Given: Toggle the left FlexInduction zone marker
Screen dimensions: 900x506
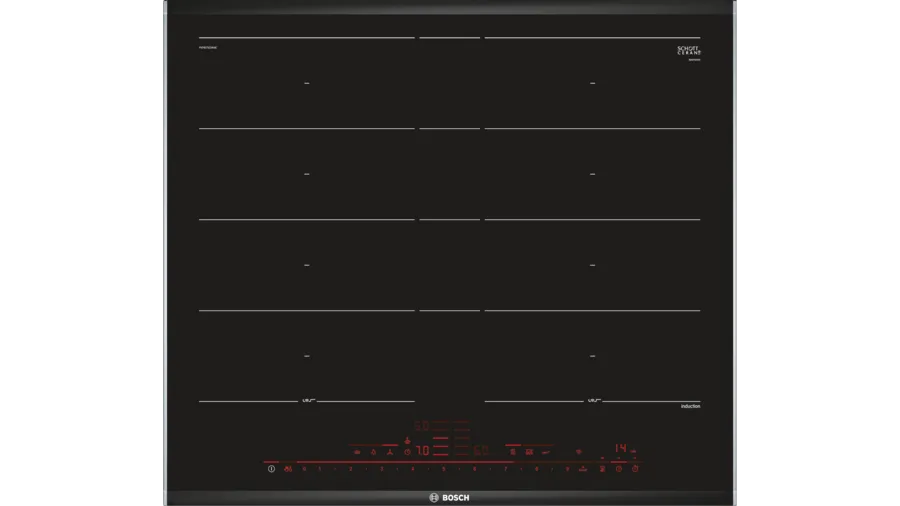Looking at the screenshot, I should coord(308,401).
